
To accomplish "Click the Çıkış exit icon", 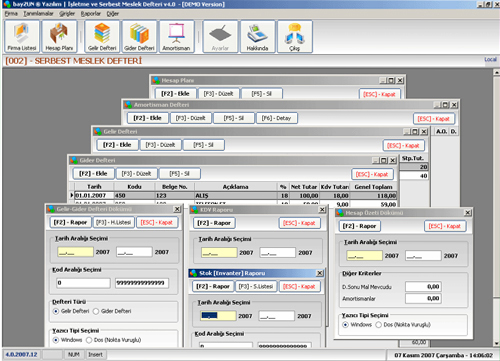I will tap(295, 36).
